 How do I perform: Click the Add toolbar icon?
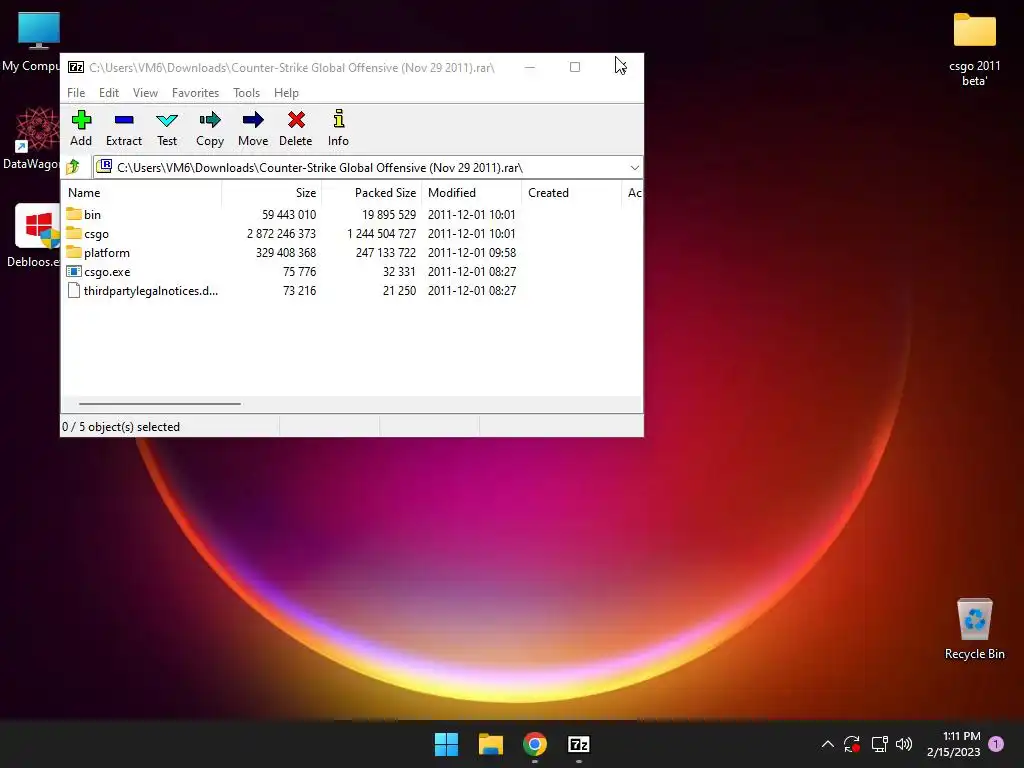(81, 120)
